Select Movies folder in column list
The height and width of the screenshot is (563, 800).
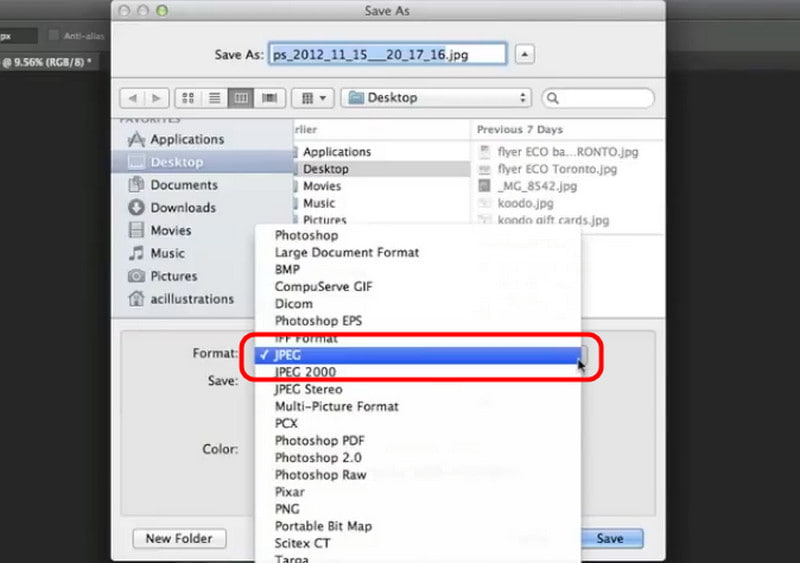382,186
